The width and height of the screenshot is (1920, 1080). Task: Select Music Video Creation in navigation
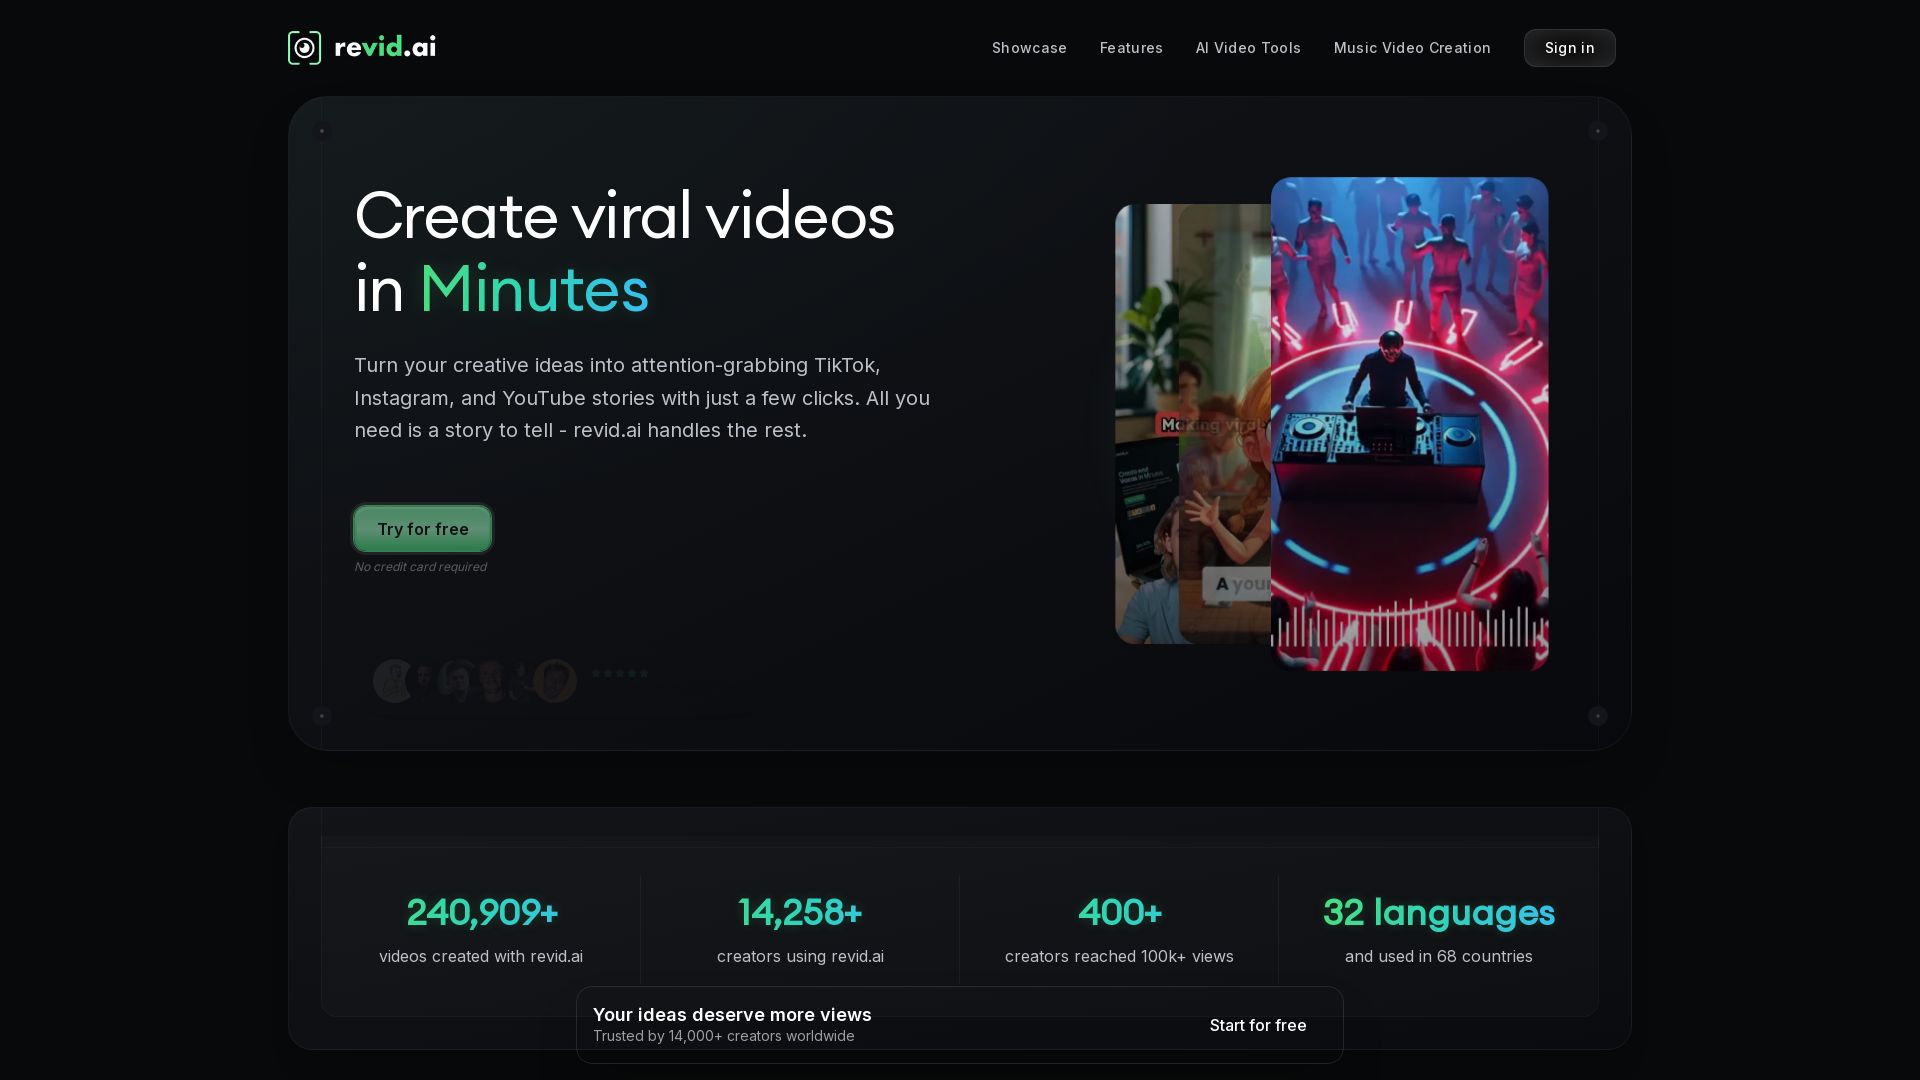(x=1412, y=48)
